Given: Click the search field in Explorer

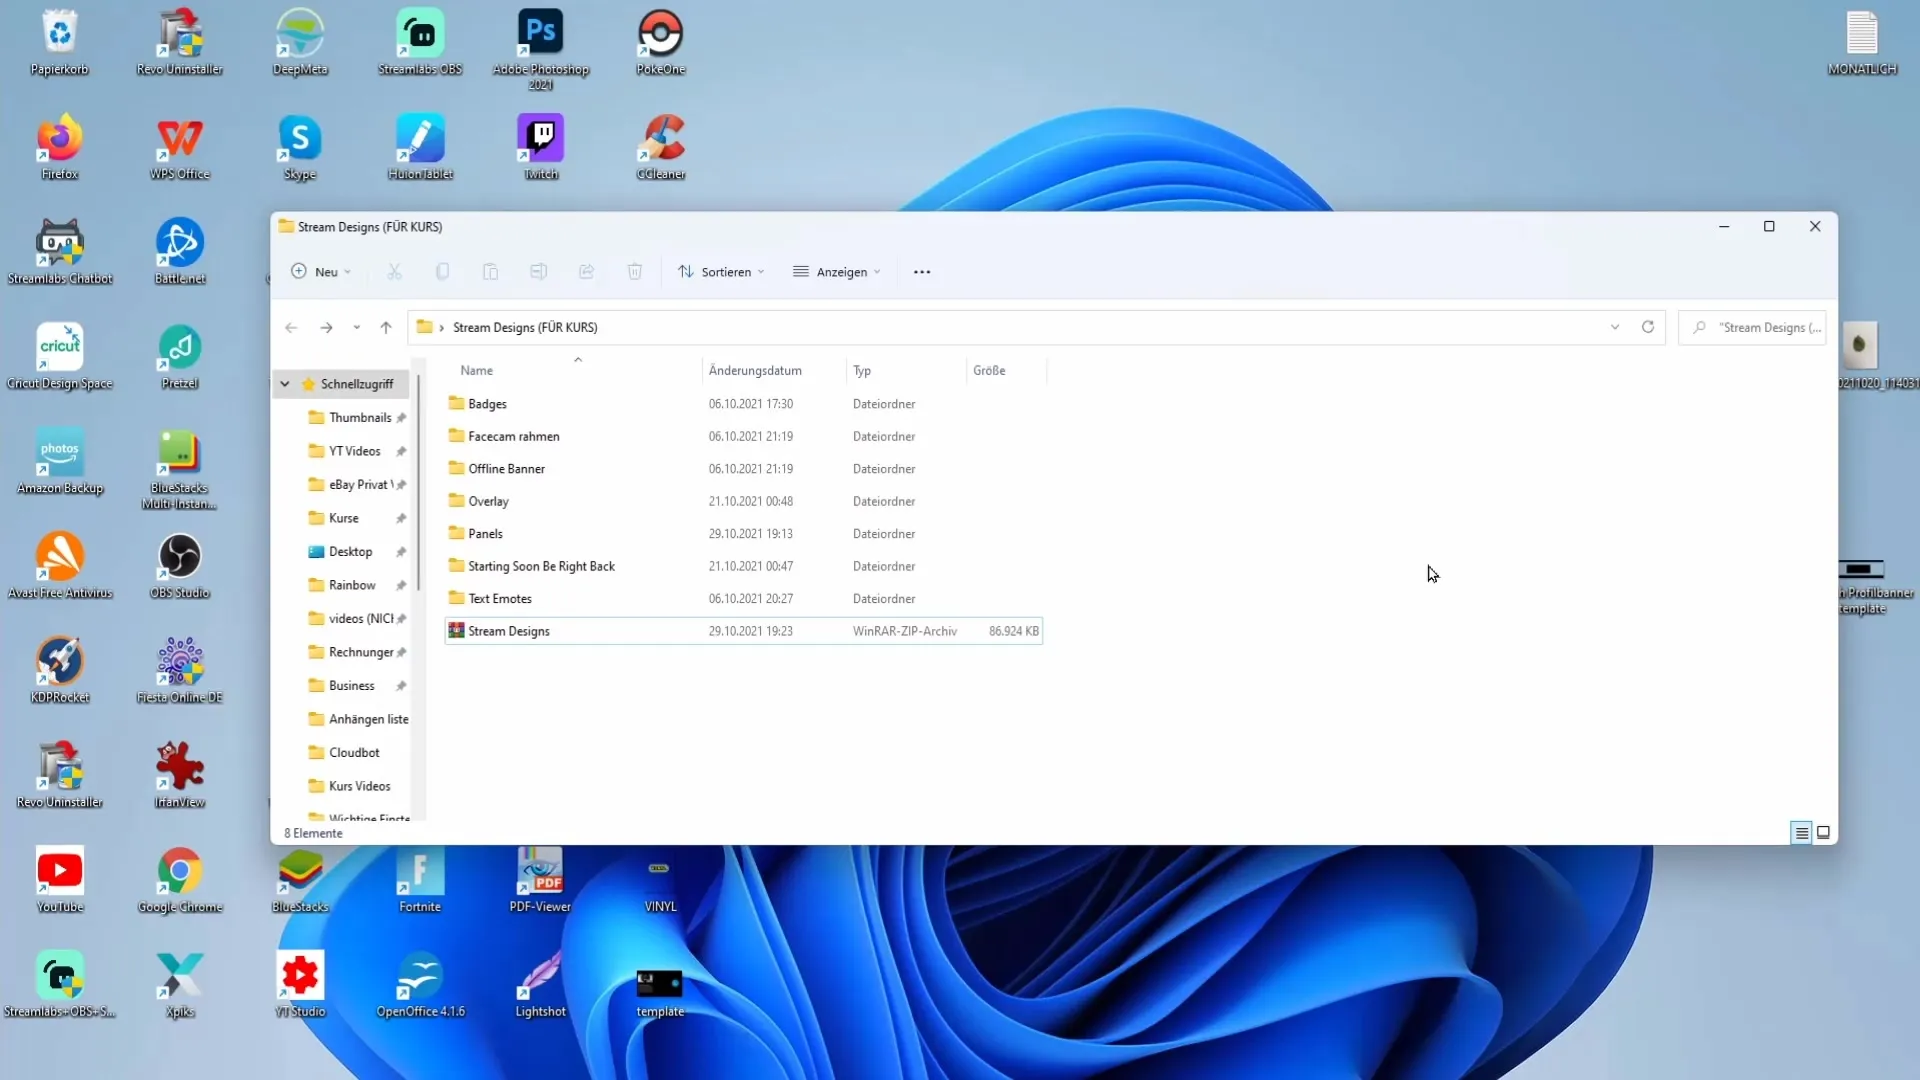Looking at the screenshot, I should pos(1752,327).
